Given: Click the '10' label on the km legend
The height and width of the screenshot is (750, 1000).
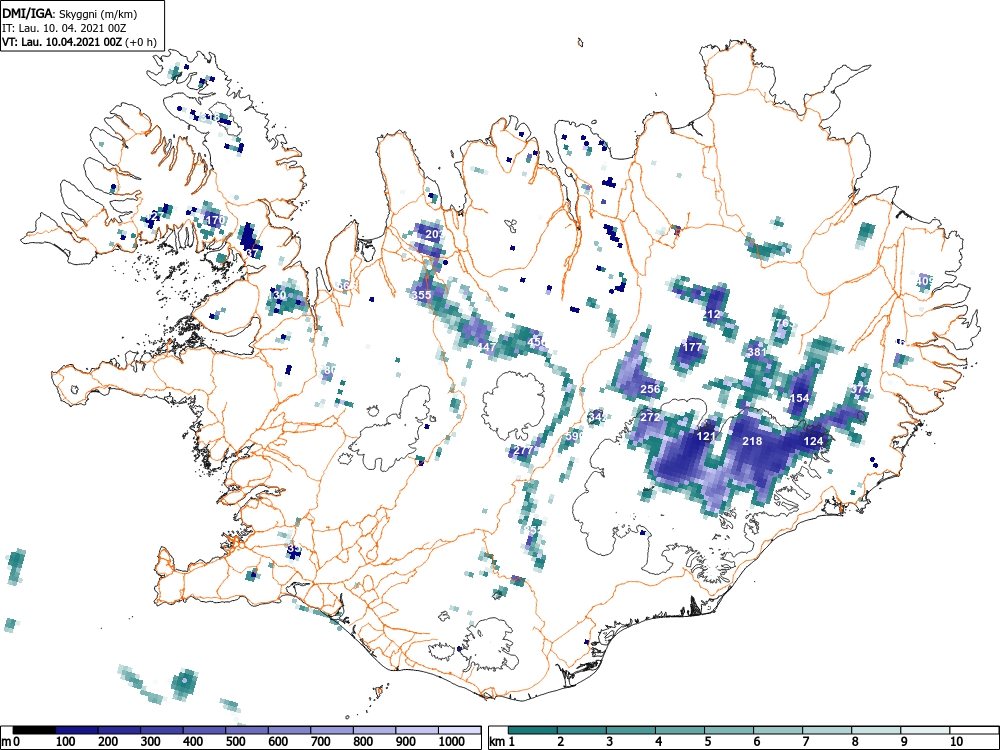Looking at the screenshot, I should [x=955, y=742].
